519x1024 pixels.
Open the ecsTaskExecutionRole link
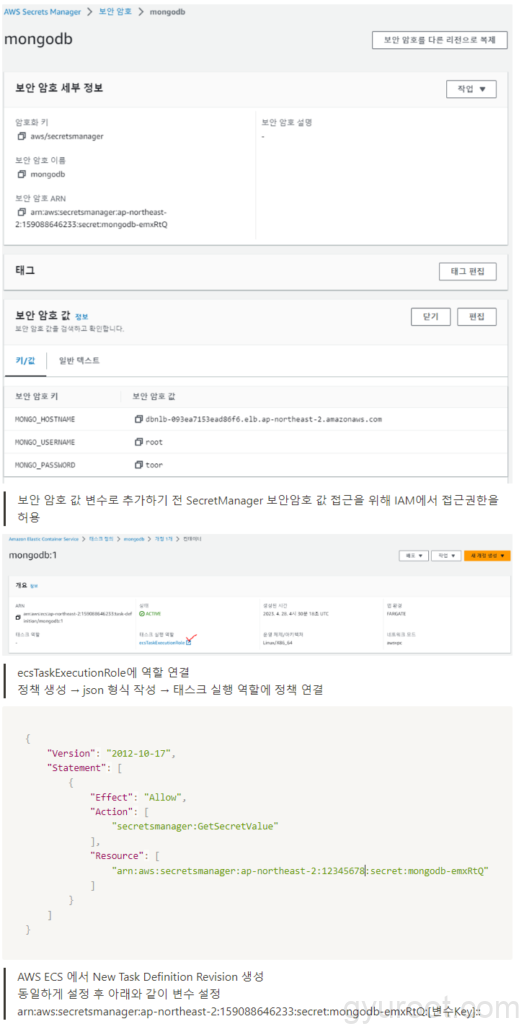[161, 642]
